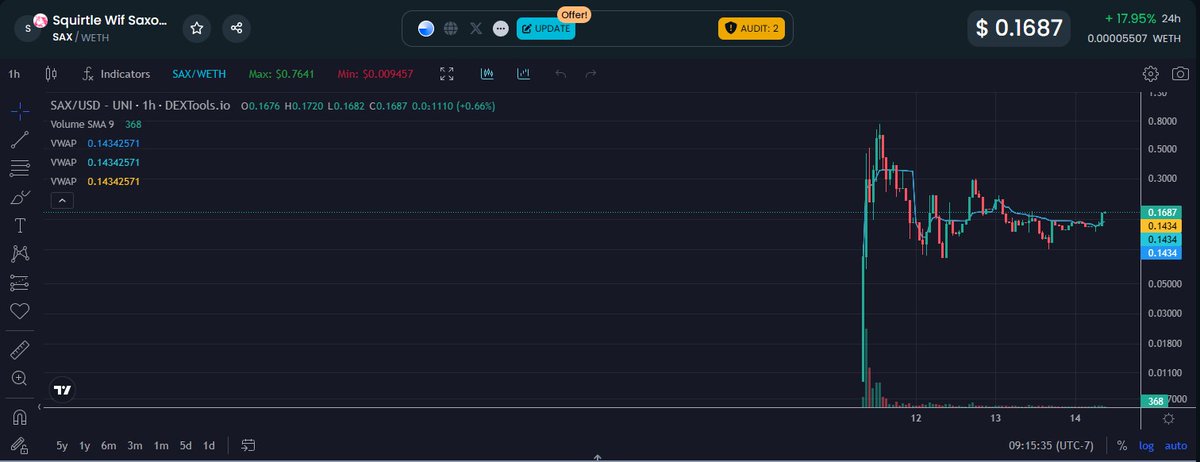Add token to favorites with star icon

point(197,28)
